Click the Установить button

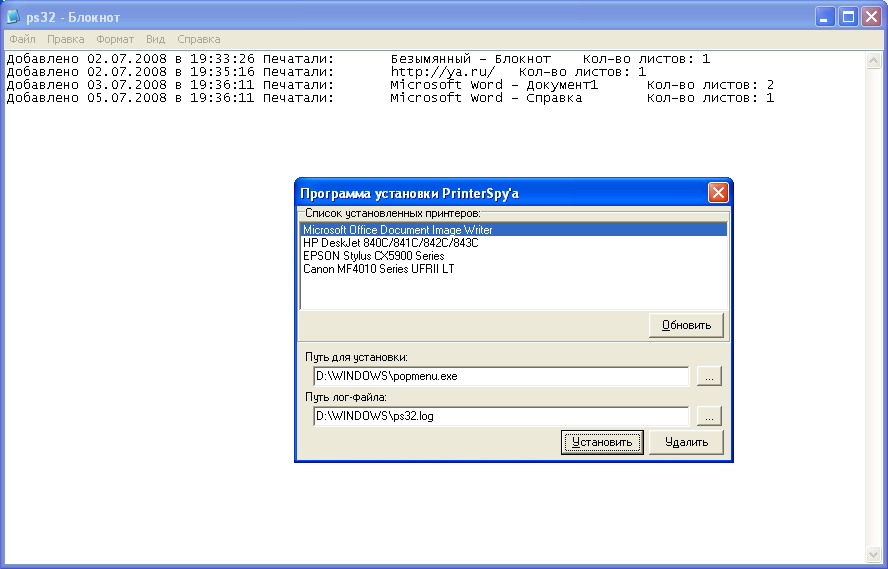tap(601, 442)
